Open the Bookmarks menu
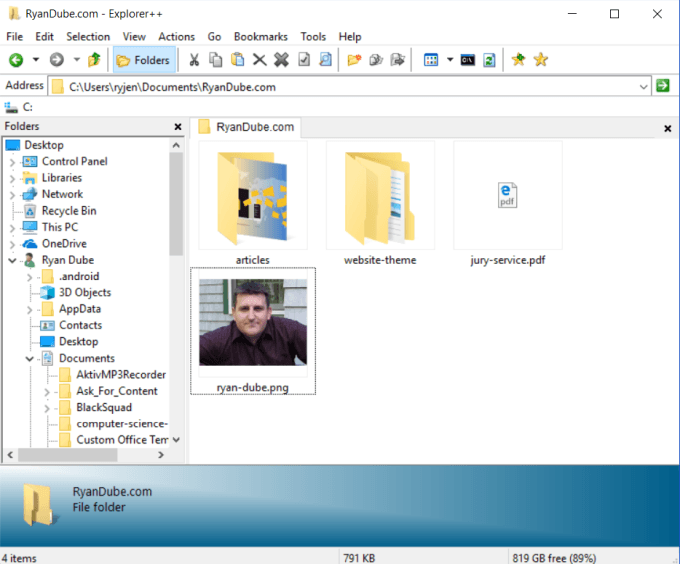This screenshot has width=680, height=564. point(261,37)
